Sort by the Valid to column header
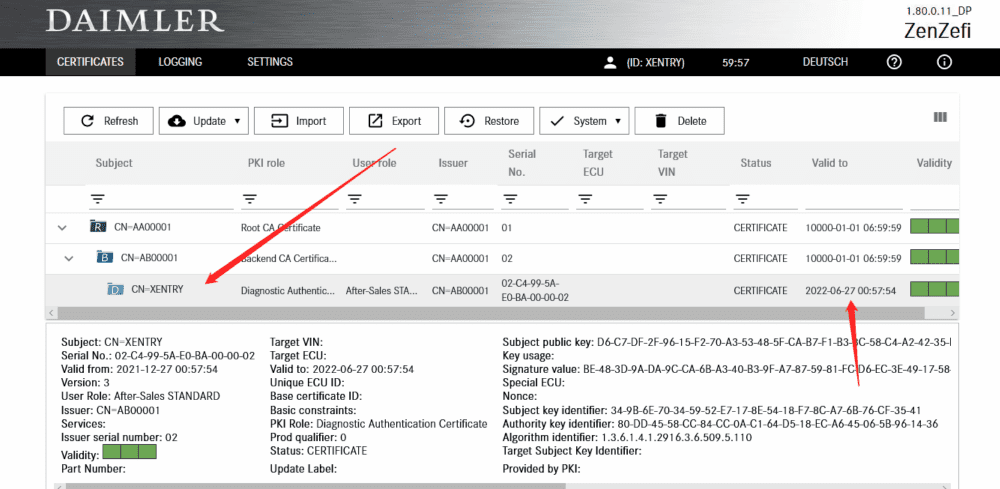The width and height of the screenshot is (1000, 489). coord(829,163)
